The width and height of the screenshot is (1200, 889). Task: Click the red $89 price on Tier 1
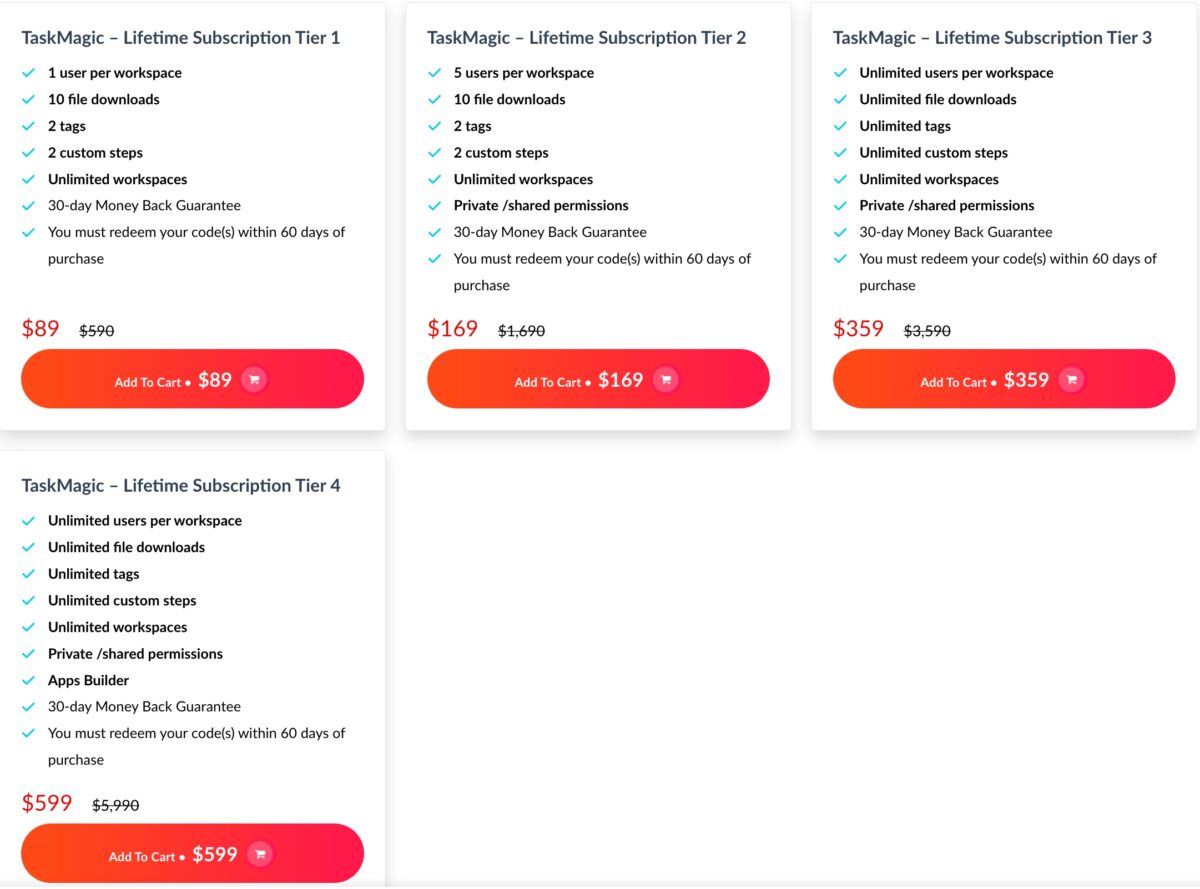point(41,329)
